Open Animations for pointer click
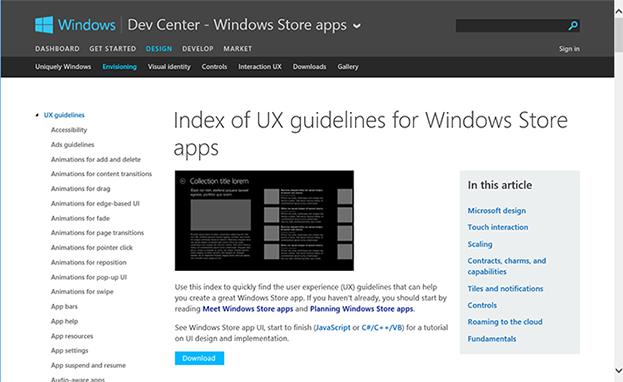 tap(92, 248)
